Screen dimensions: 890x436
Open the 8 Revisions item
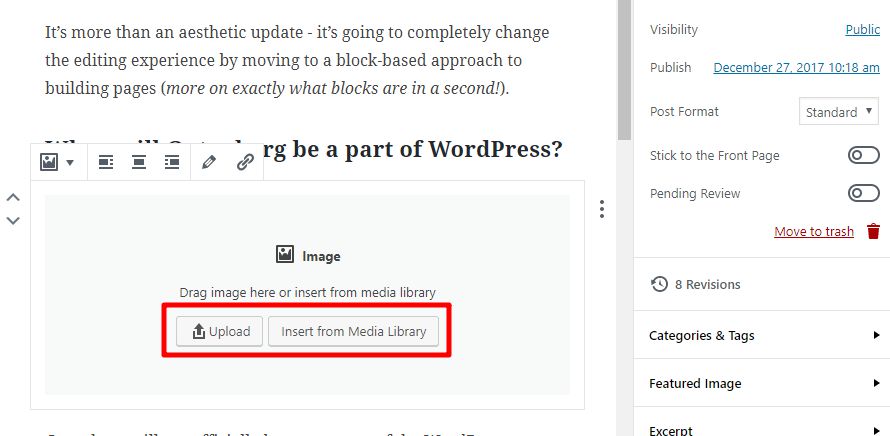point(695,284)
